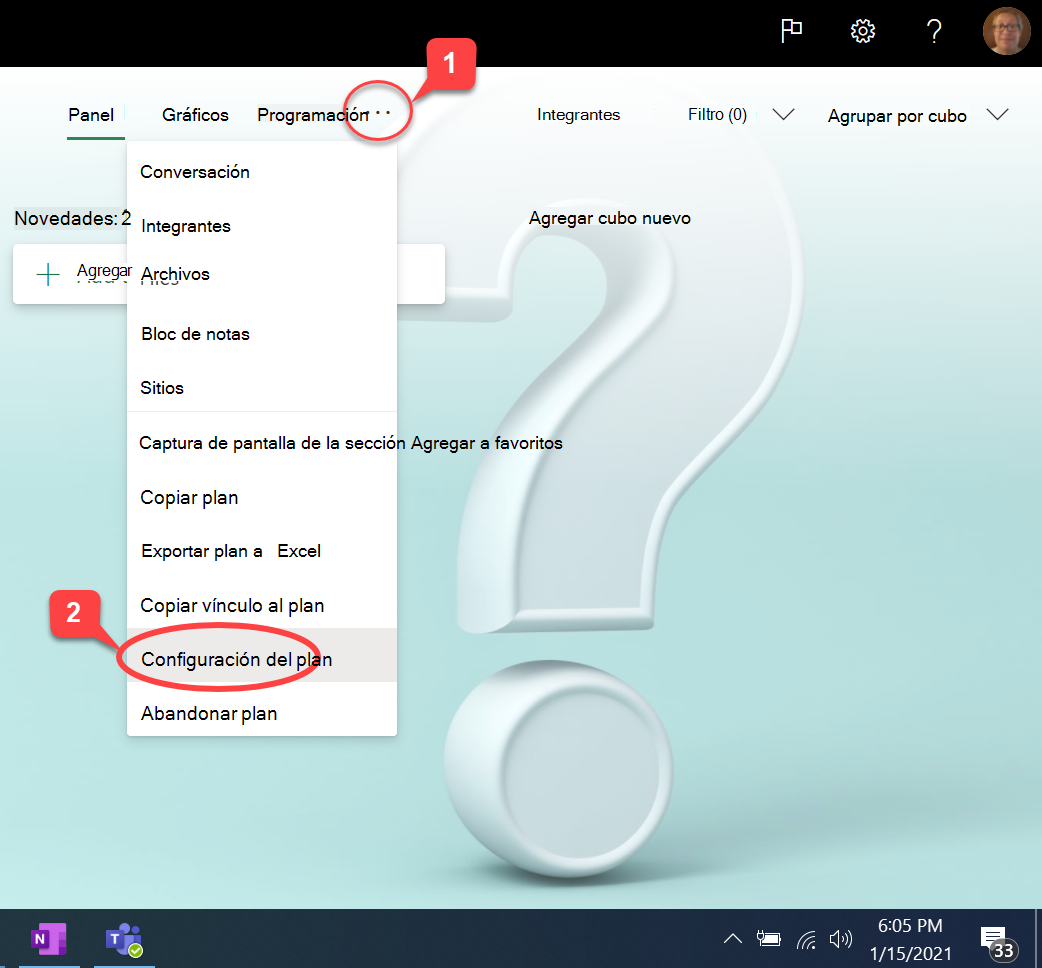Switch to the Programación tab
Image resolution: width=1042 pixels, height=968 pixels.
[313, 115]
